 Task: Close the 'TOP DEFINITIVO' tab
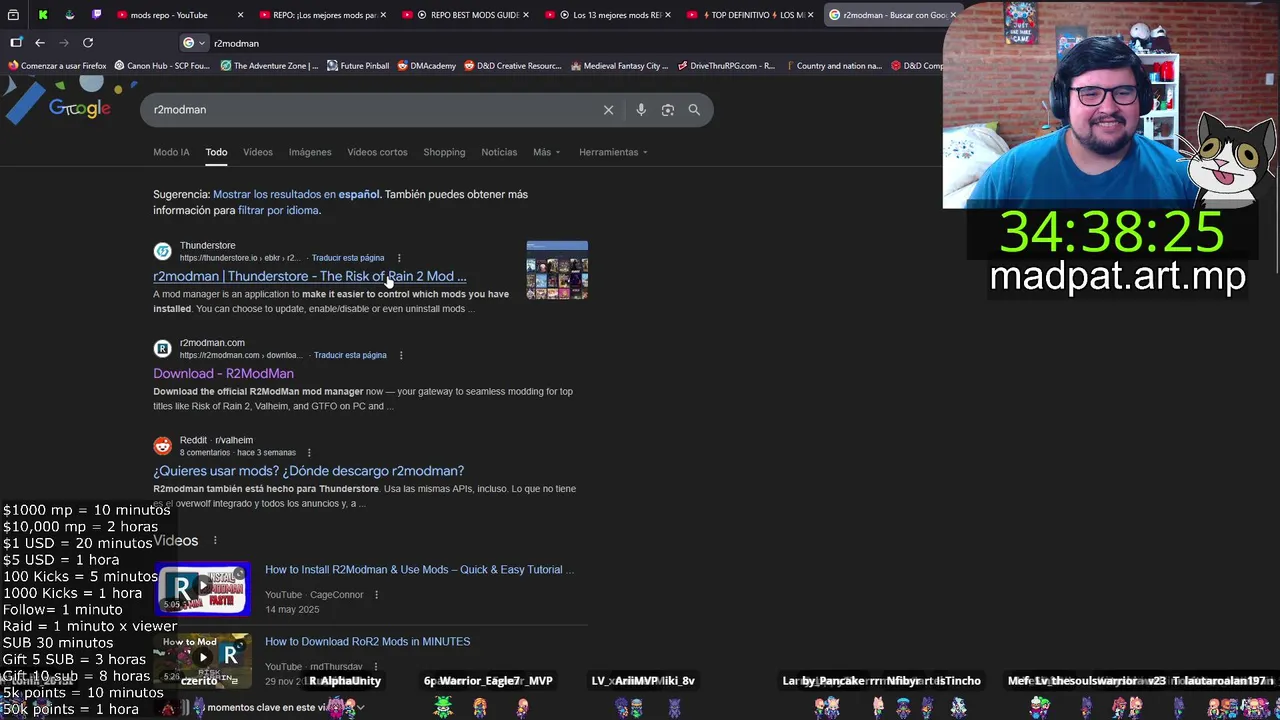pyautogui.click(x=811, y=15)
